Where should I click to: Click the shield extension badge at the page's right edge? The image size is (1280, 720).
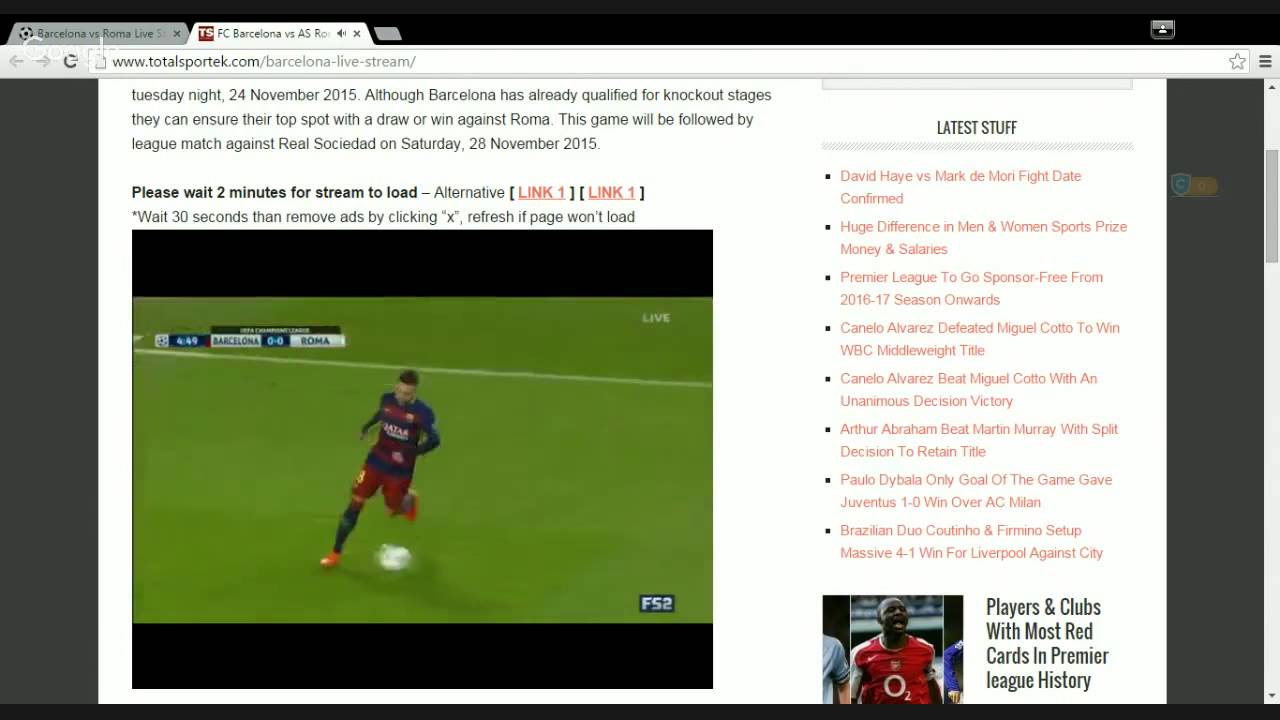click(1193, 185)
